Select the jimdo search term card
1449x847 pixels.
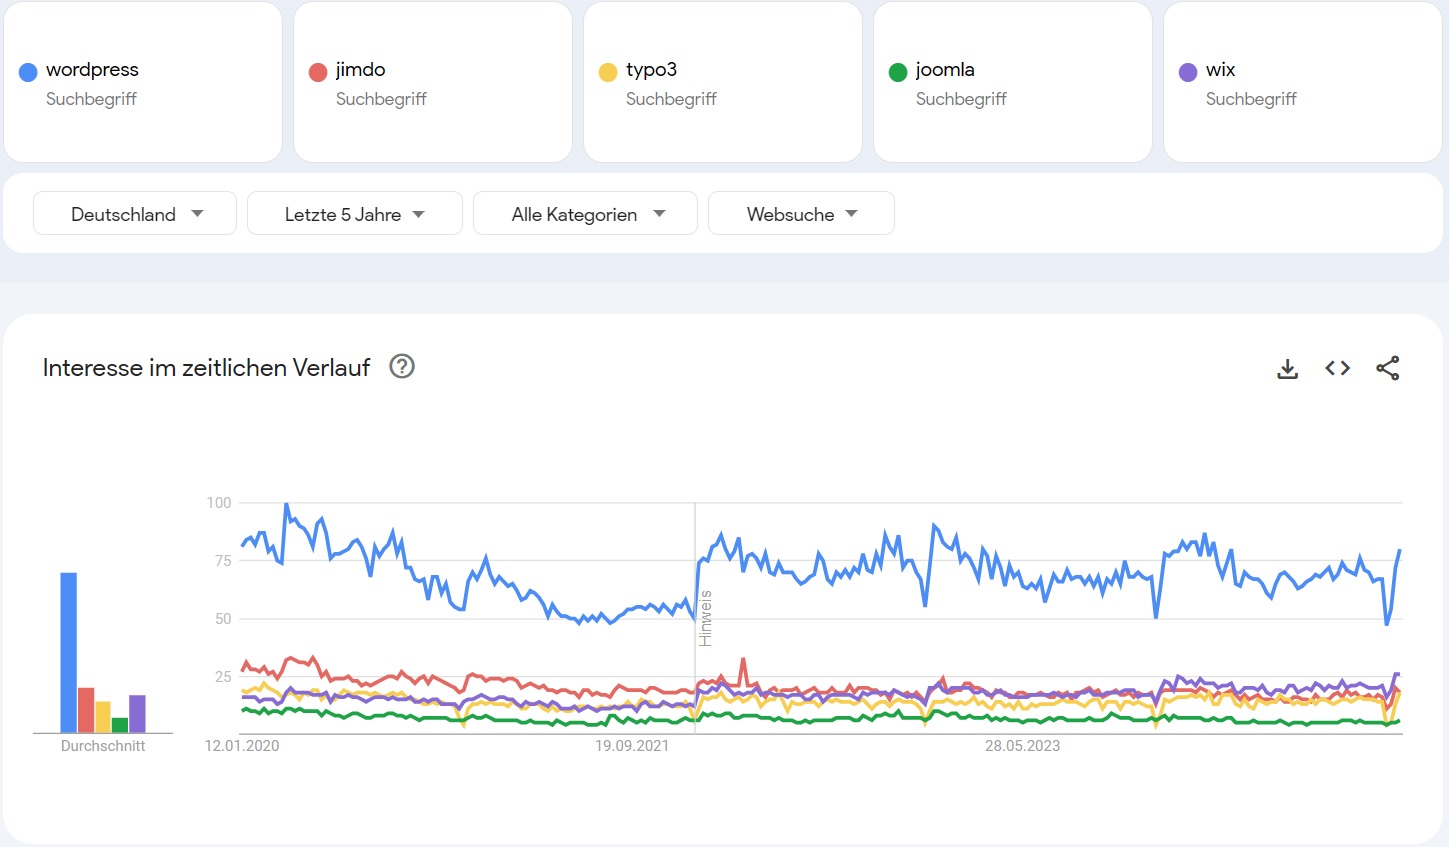[433, 82]
